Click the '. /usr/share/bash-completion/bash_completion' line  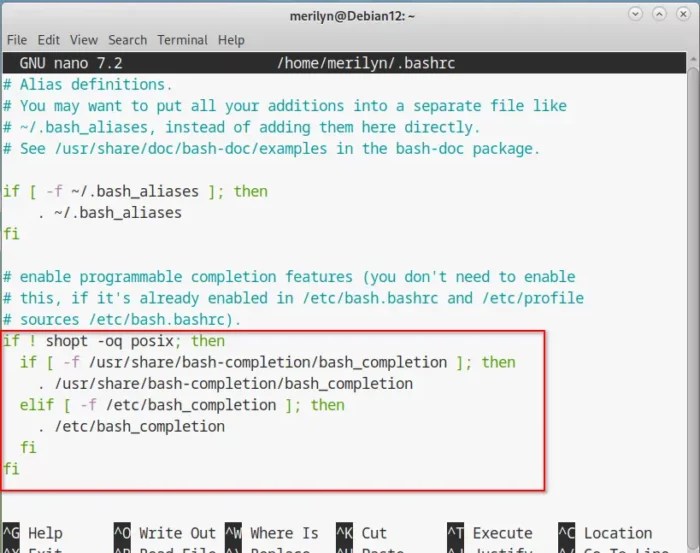tap(225, 384)
